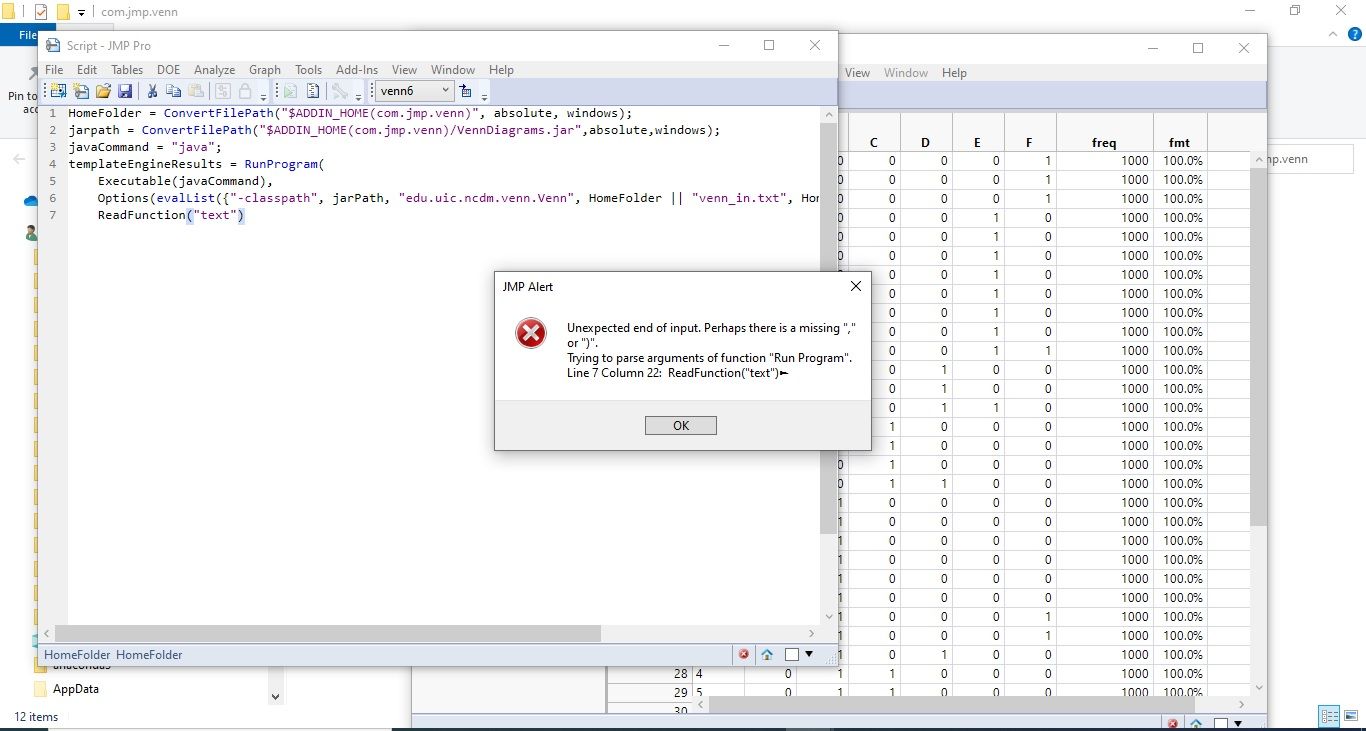Screen dimensions: 1366x731
Task: Open the Edit menu in Script window
Action: (x=87, y=70)
